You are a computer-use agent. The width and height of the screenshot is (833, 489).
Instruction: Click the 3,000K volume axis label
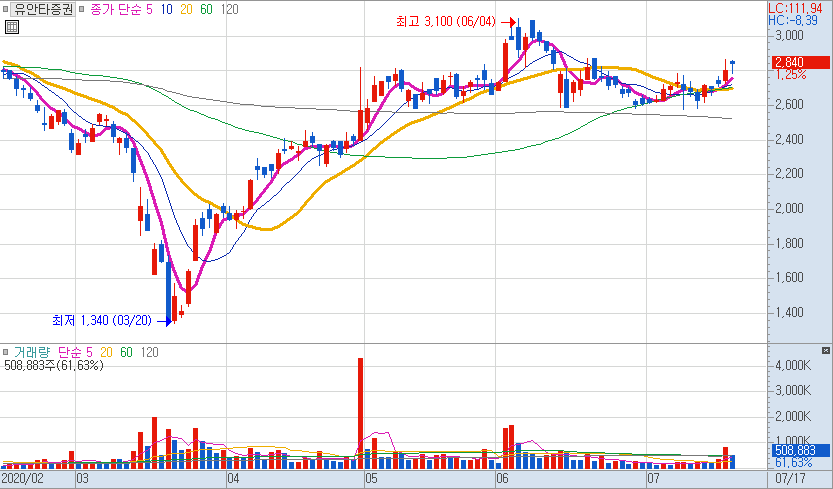click(x=792, y=391)
